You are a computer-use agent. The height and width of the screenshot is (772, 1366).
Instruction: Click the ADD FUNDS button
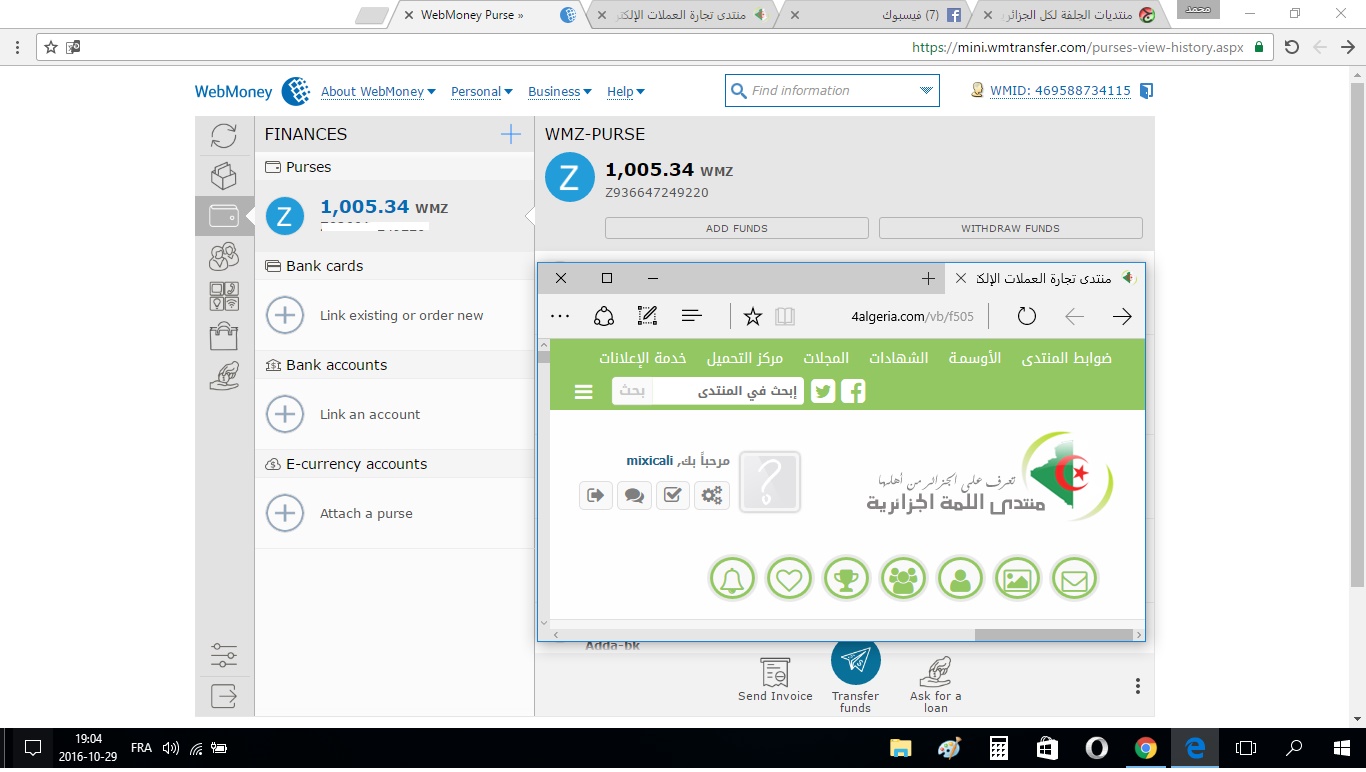(736, 228)
